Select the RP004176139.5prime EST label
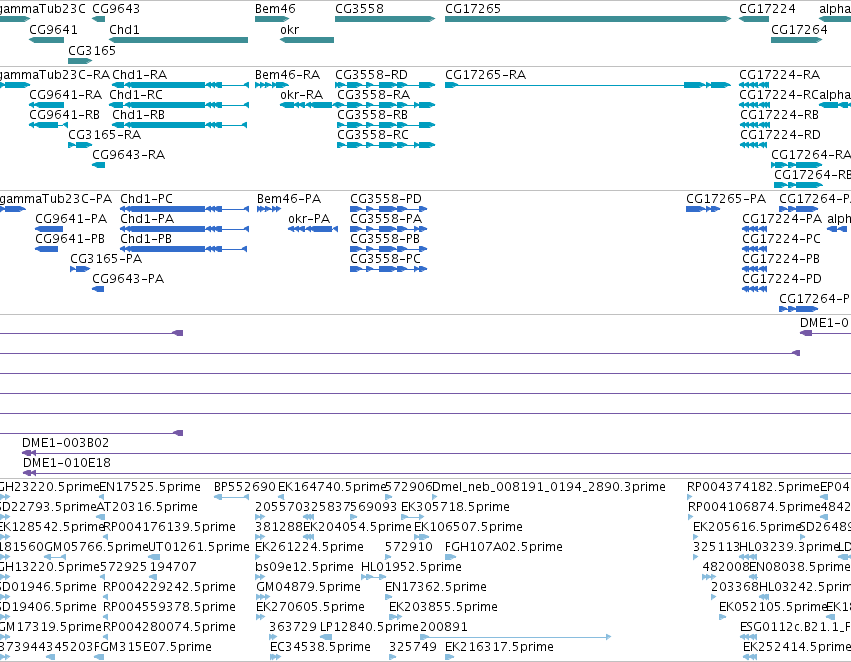 [x=169, y=527]
